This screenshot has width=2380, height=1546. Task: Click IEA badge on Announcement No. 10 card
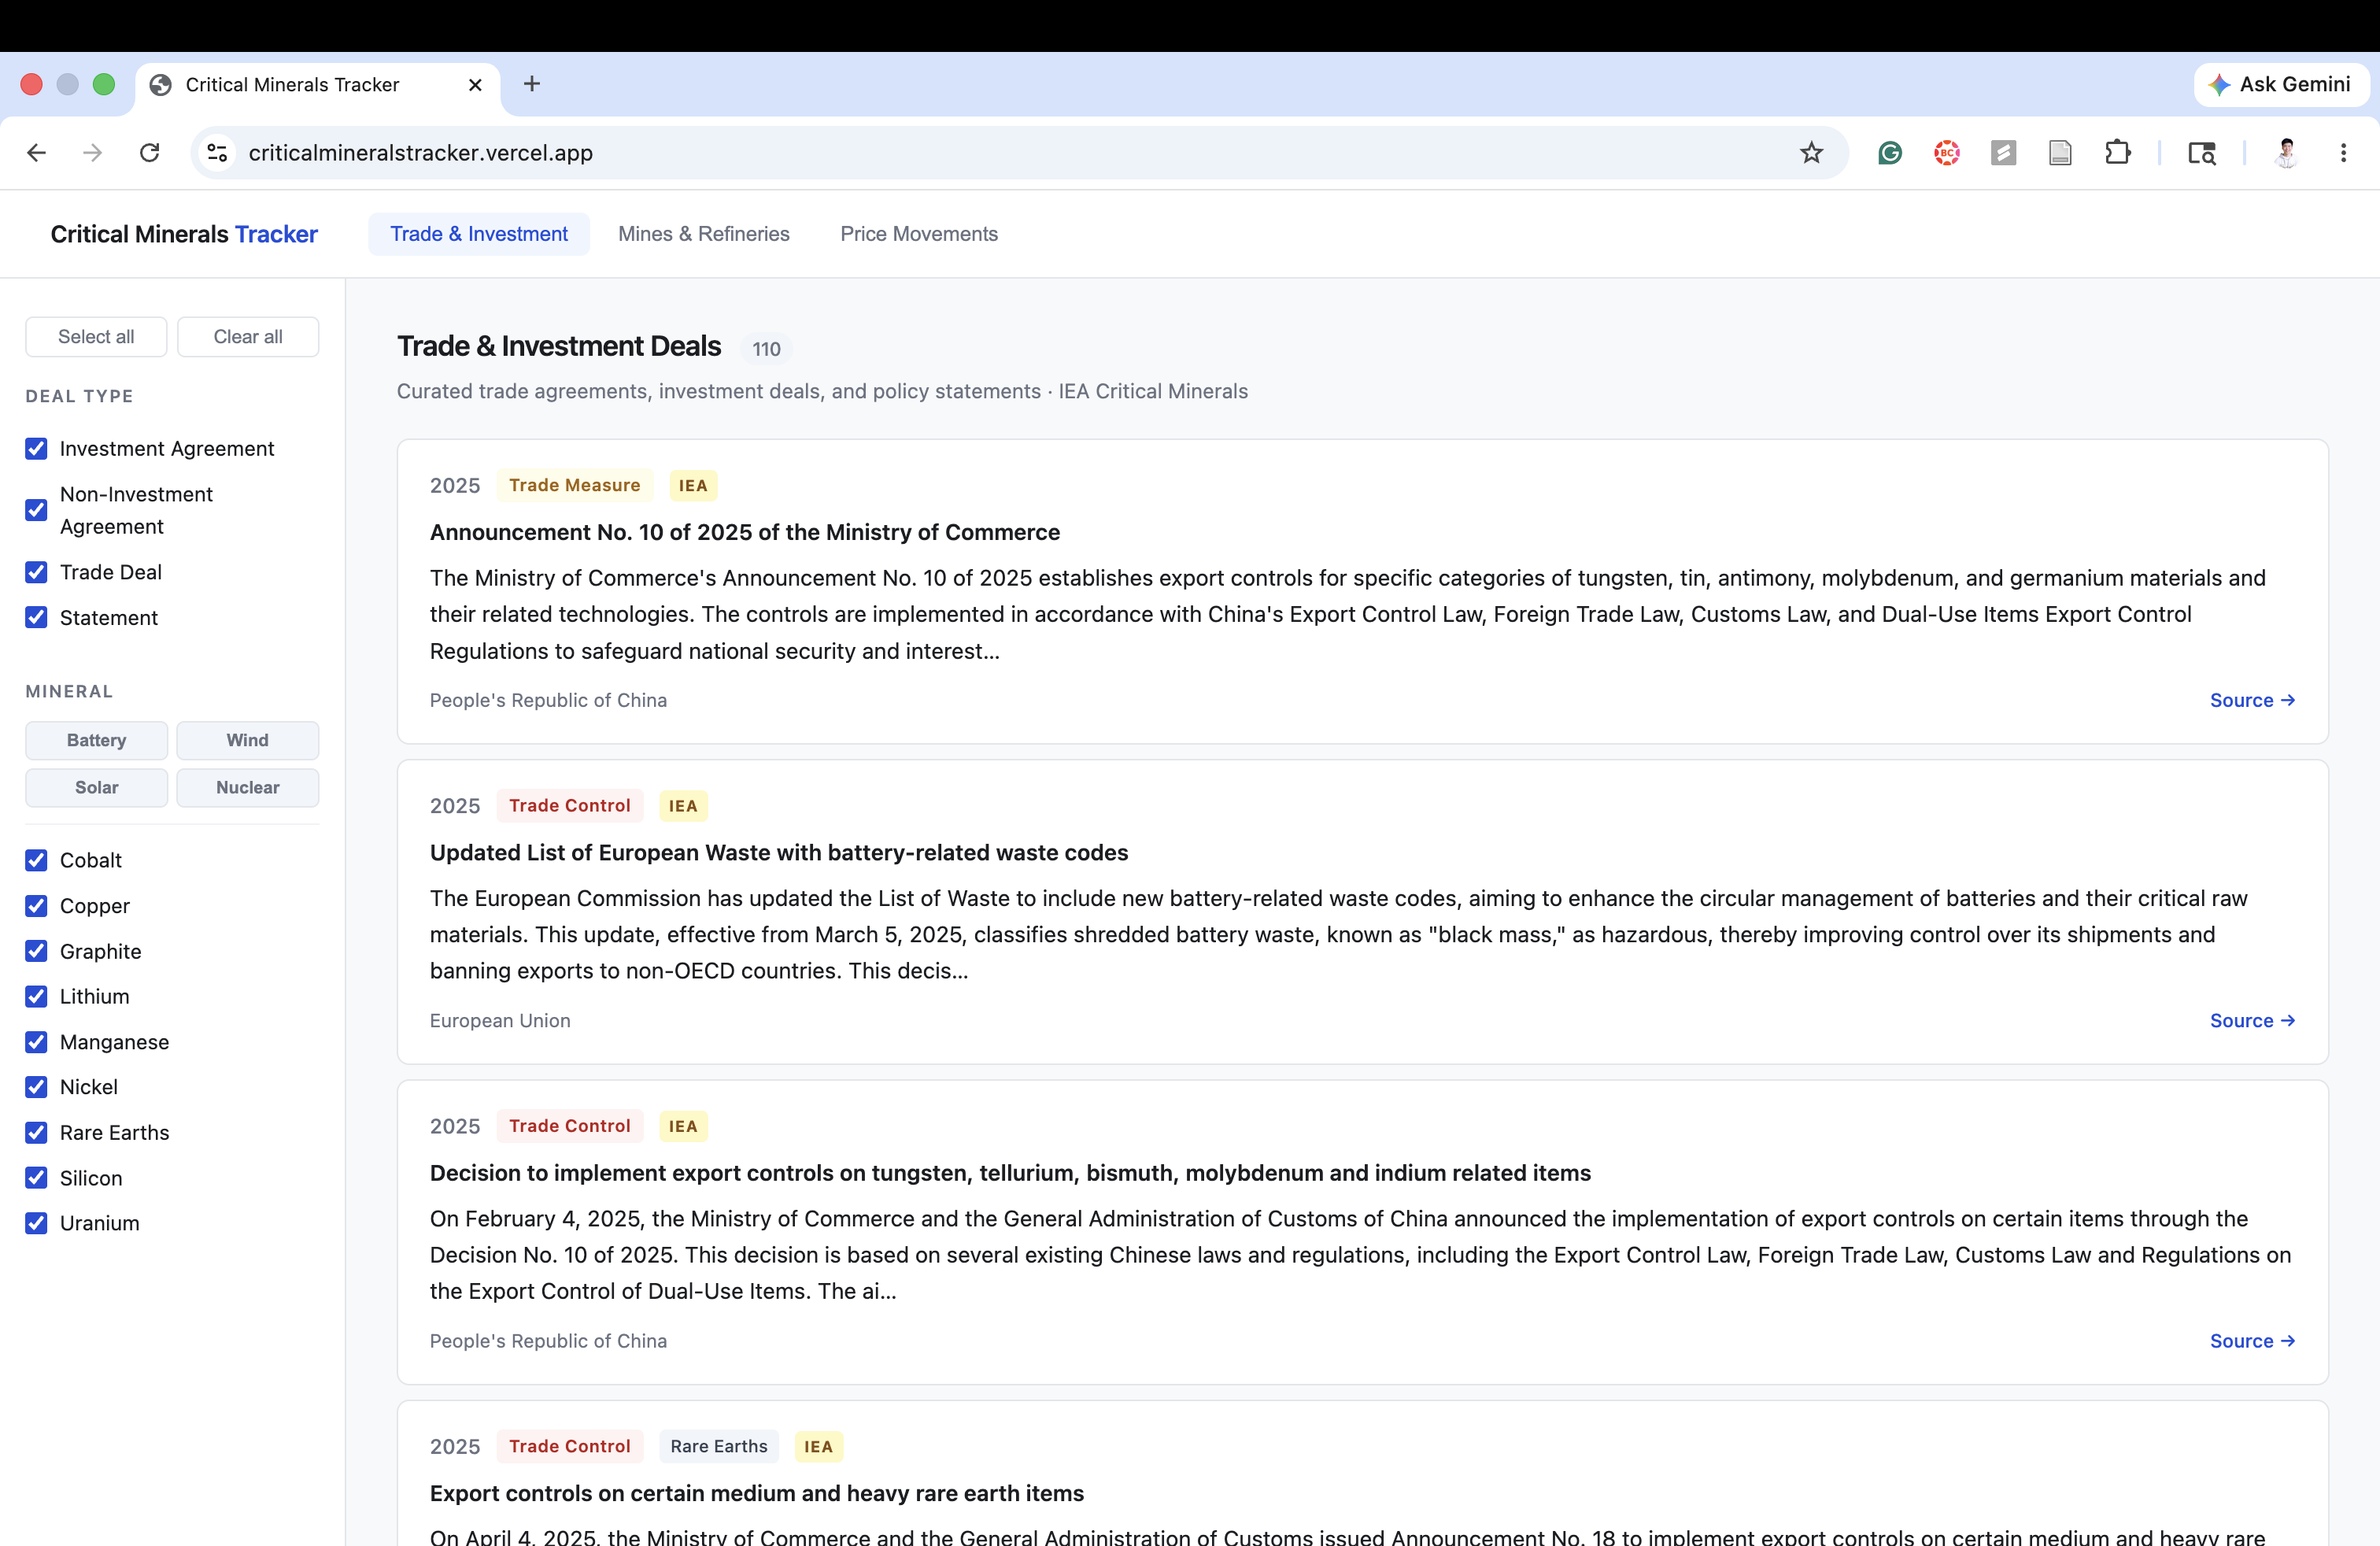(x=693, y=485)
